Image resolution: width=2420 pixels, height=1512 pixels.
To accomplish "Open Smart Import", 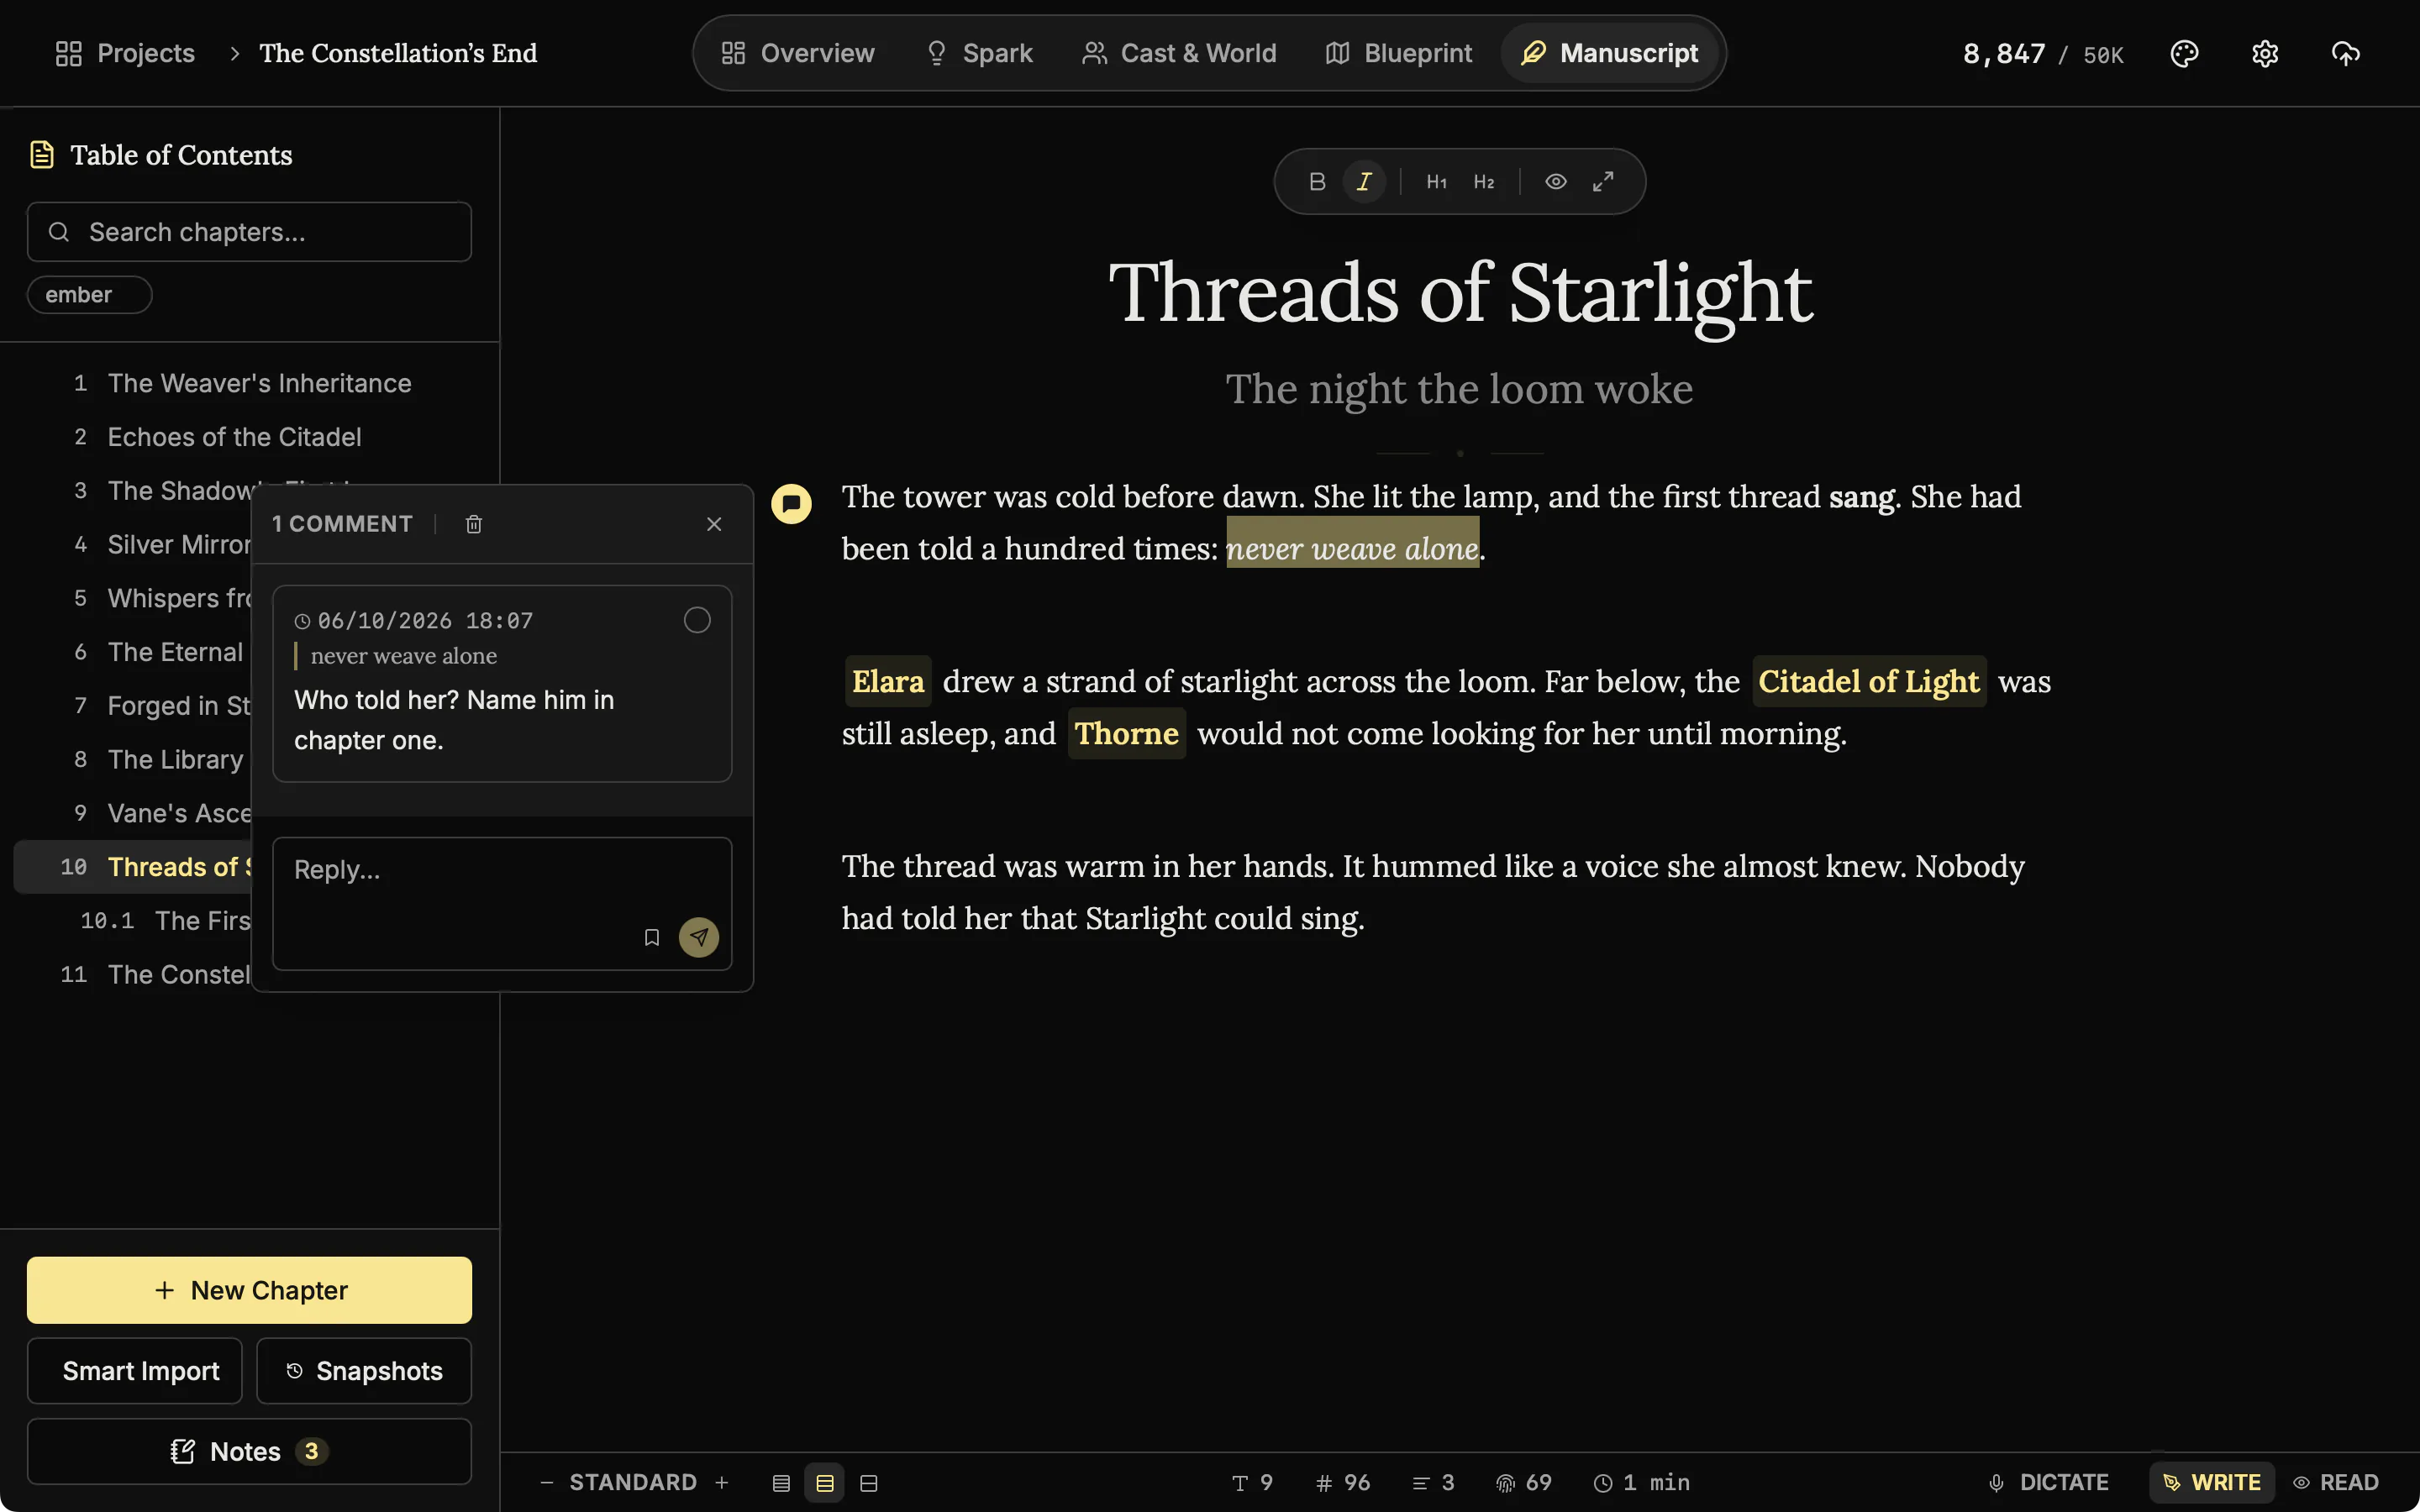I will point(135,1371).
